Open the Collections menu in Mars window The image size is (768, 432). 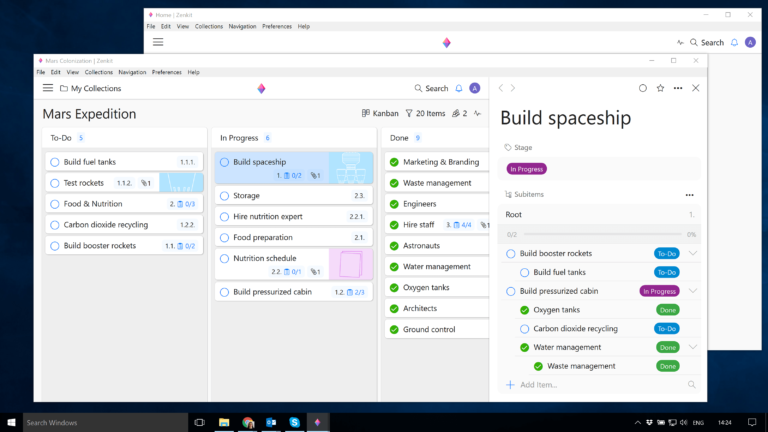(x=99, y=72)
